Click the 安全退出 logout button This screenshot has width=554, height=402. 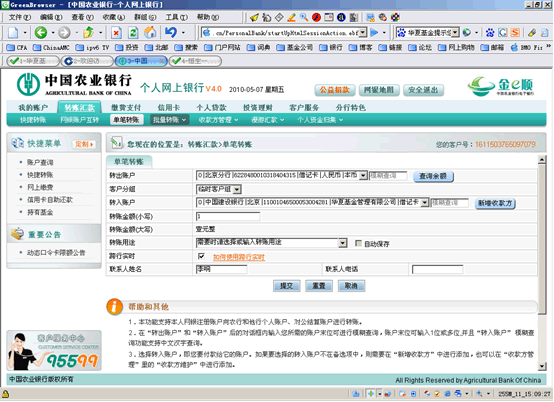tap(423, 90)
